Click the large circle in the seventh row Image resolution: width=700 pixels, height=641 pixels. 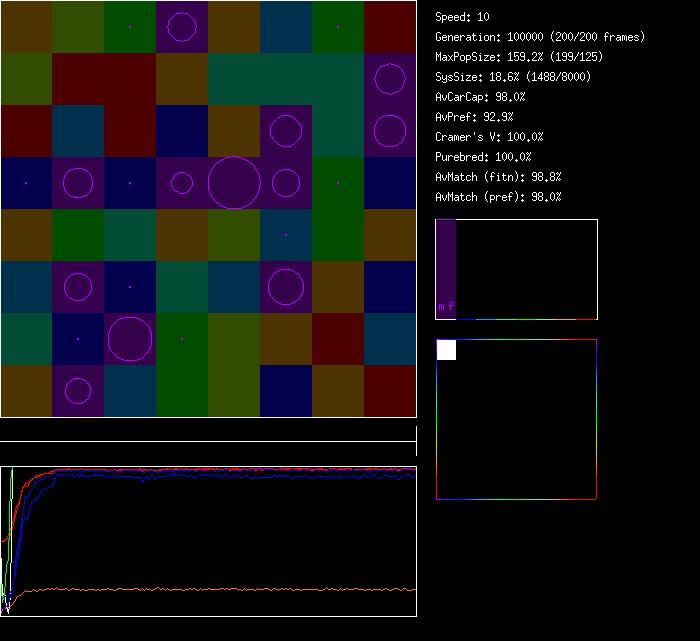pos(130,339)
